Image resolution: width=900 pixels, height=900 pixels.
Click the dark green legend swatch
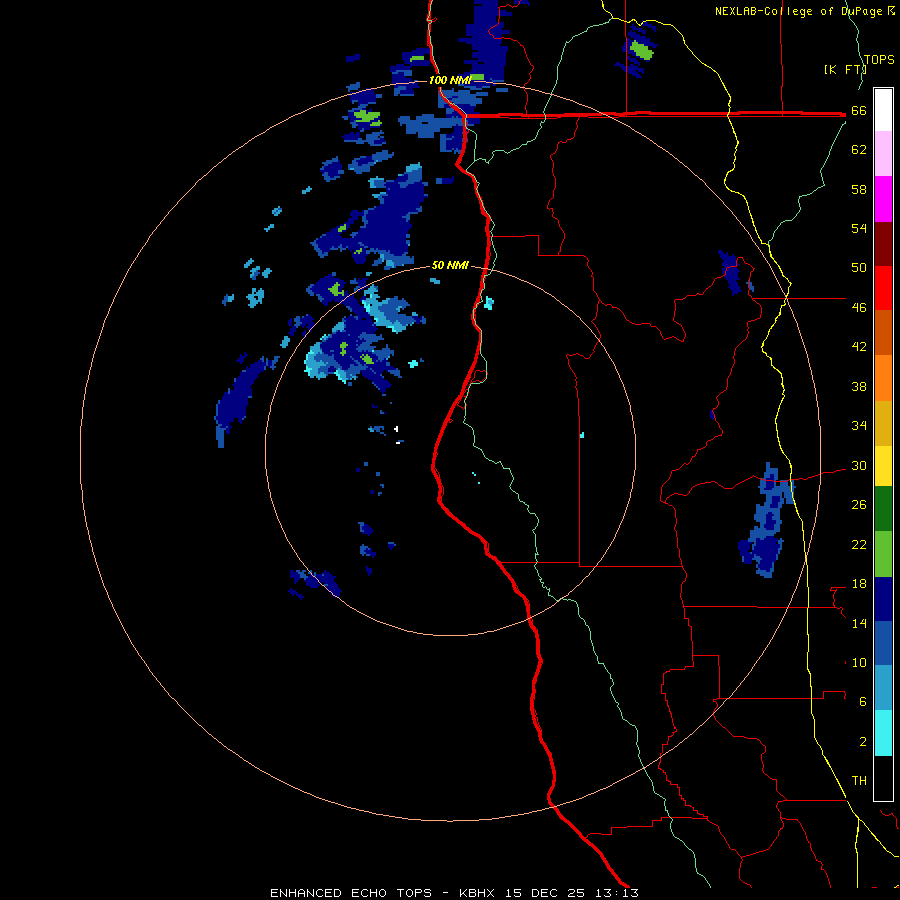883,509
